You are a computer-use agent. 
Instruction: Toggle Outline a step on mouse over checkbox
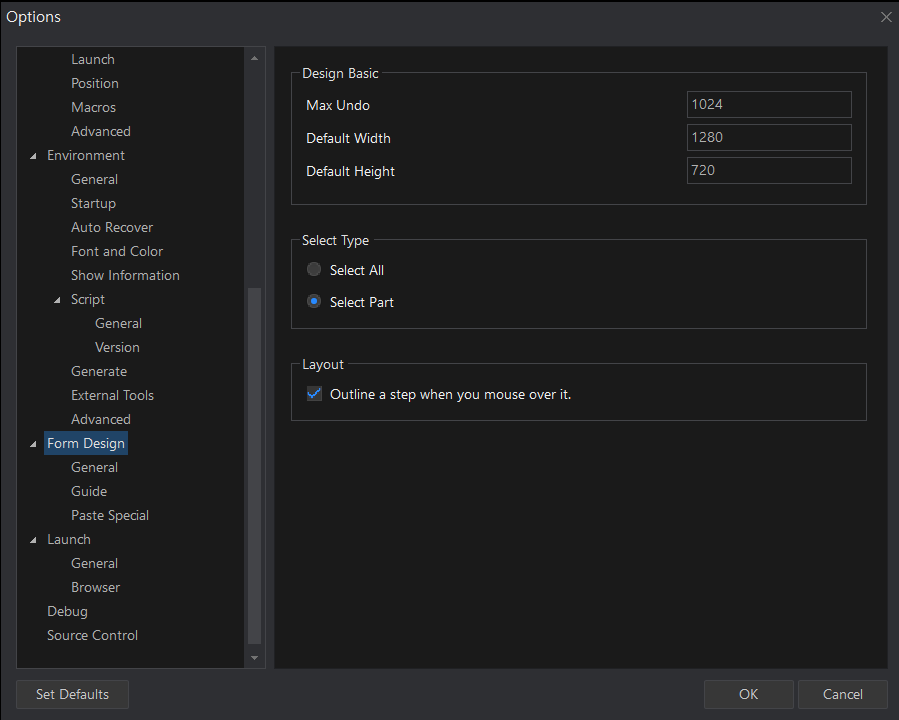click(314, 394)
